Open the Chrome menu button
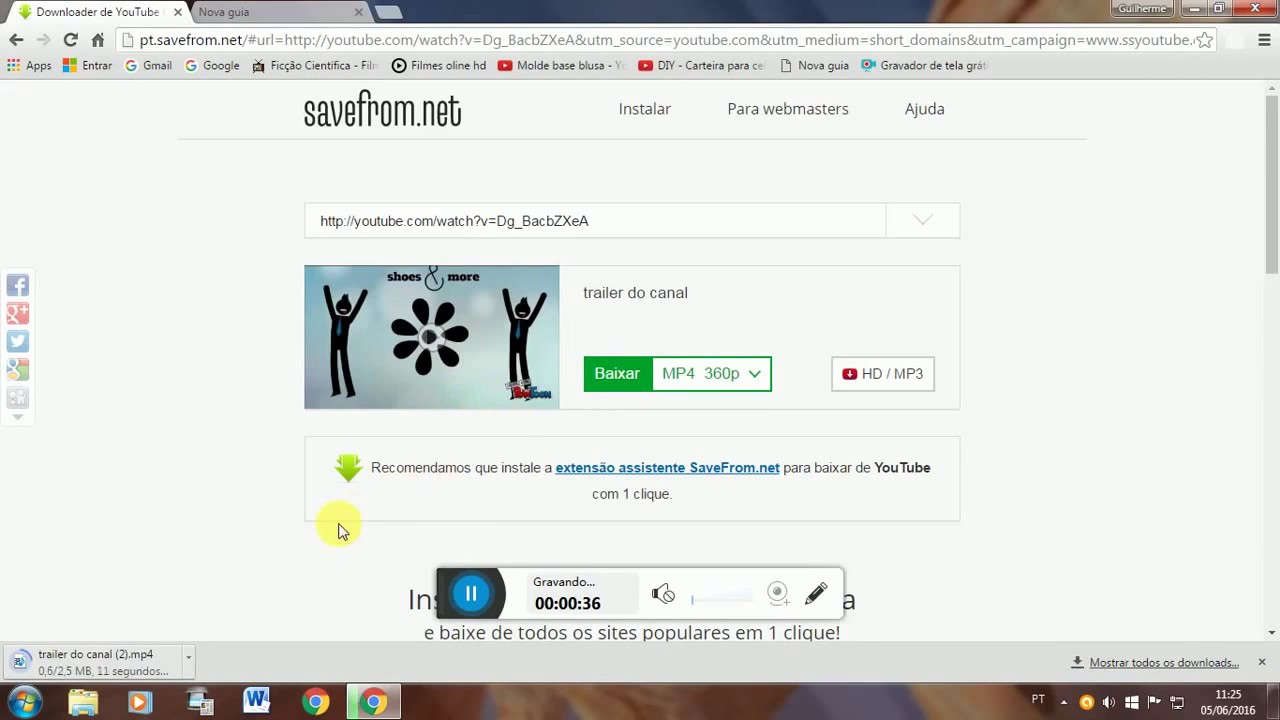1280x720 pixels. [1264, 40]
